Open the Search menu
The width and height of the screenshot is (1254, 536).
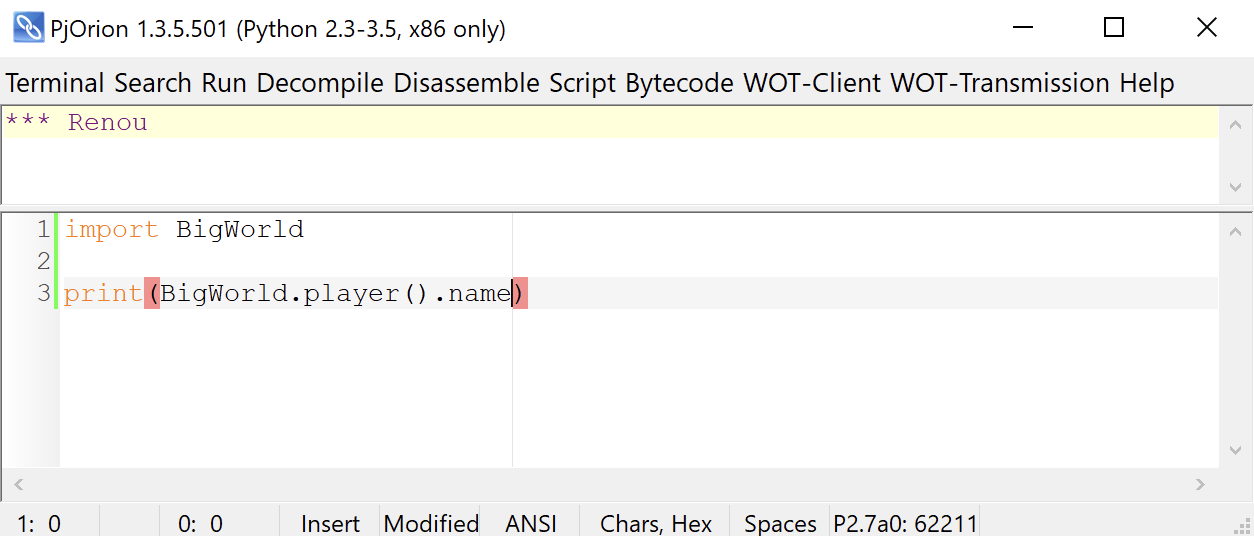click(153, 83)
